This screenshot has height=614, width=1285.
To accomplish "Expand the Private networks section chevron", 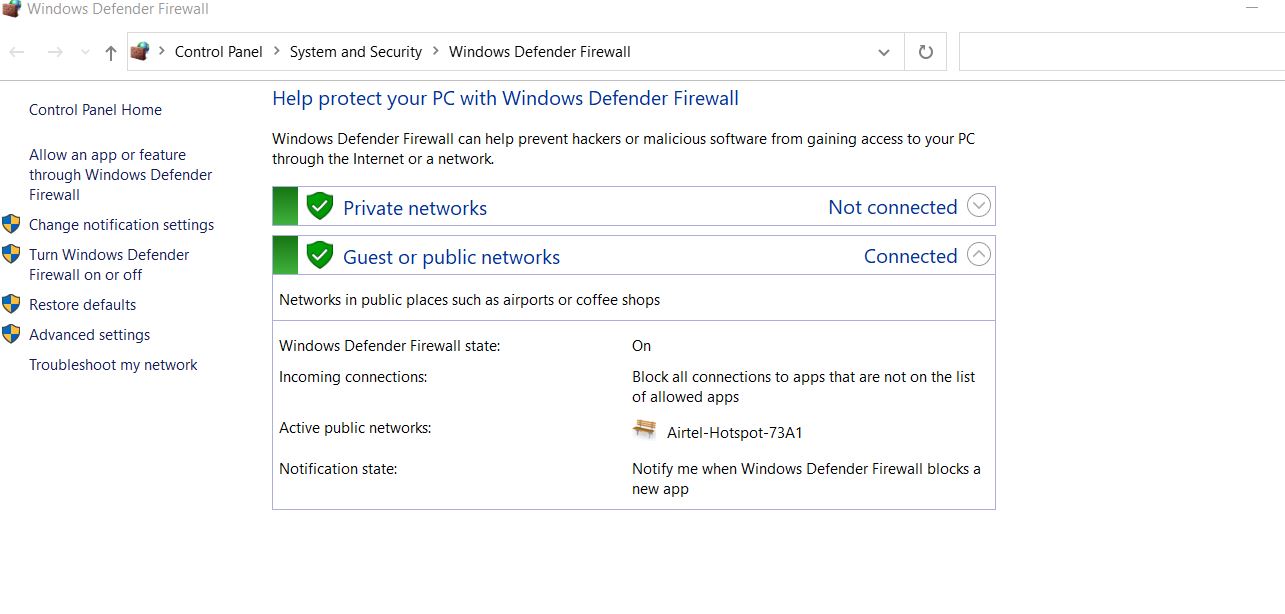I will click(x=979, y=206).
